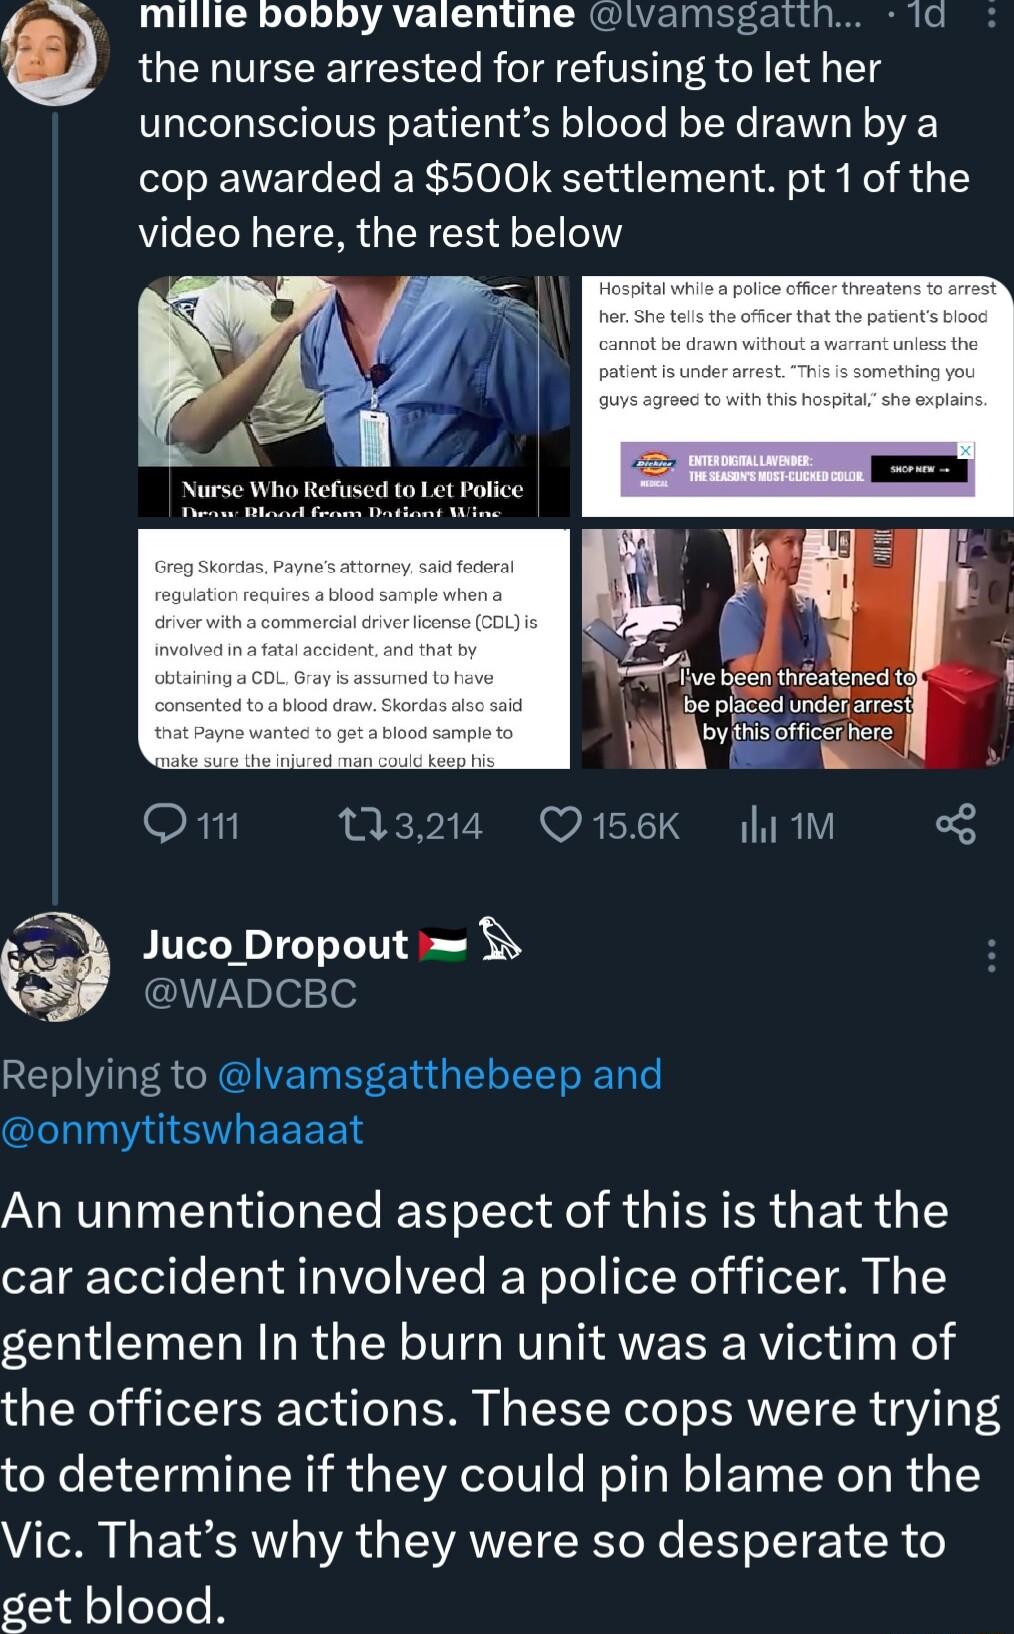View replies by clicking the 111 count

click(x=216, y=825)
